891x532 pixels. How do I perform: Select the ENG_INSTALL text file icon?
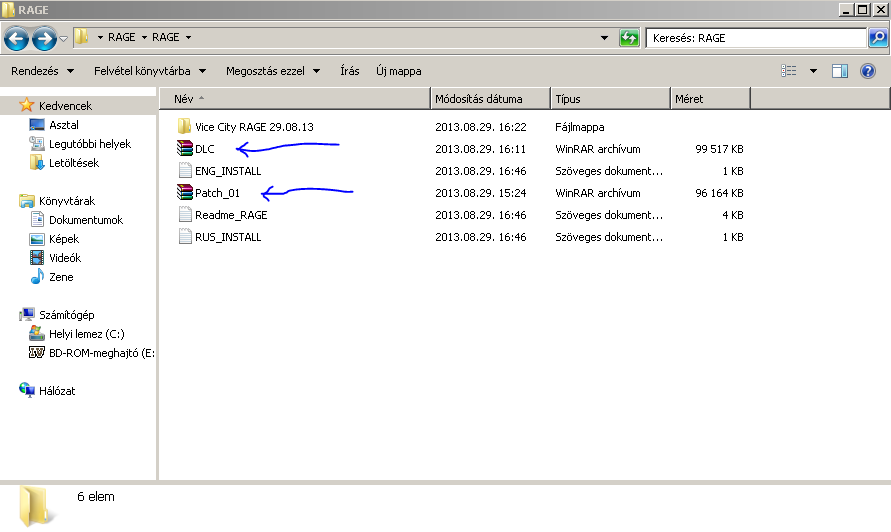pyautogui.click(x=185, y=171)
